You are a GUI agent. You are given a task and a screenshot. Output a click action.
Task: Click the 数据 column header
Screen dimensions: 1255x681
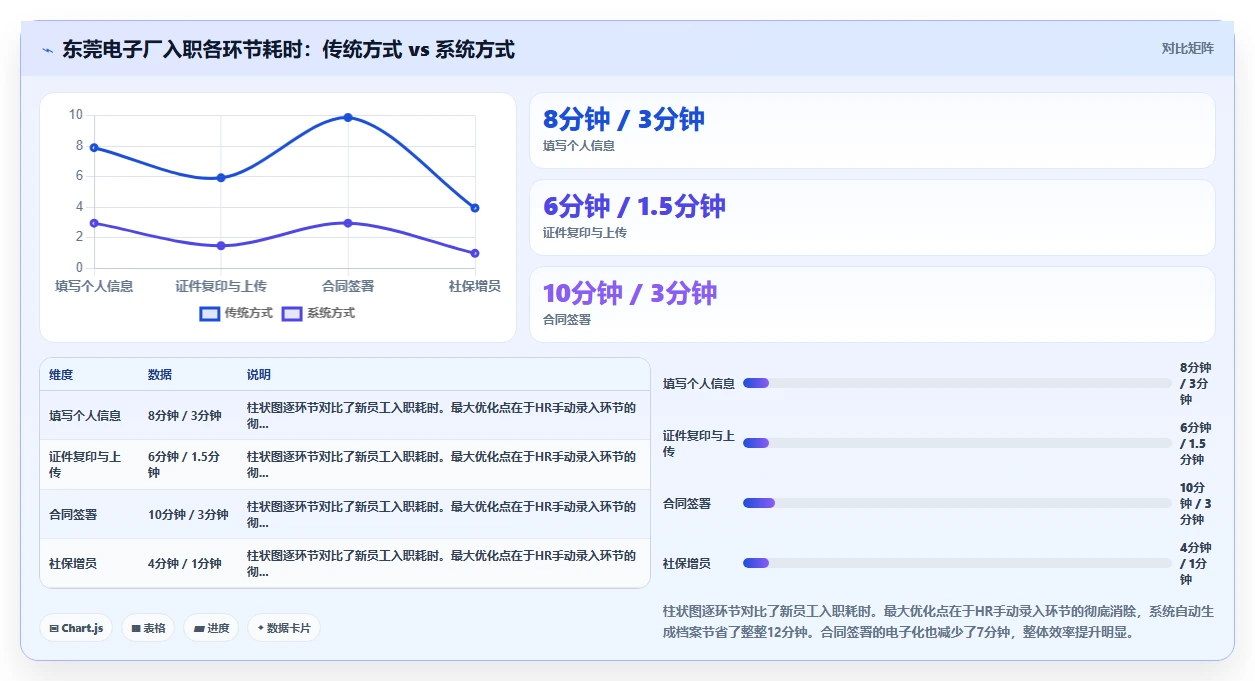pos(160,375)
